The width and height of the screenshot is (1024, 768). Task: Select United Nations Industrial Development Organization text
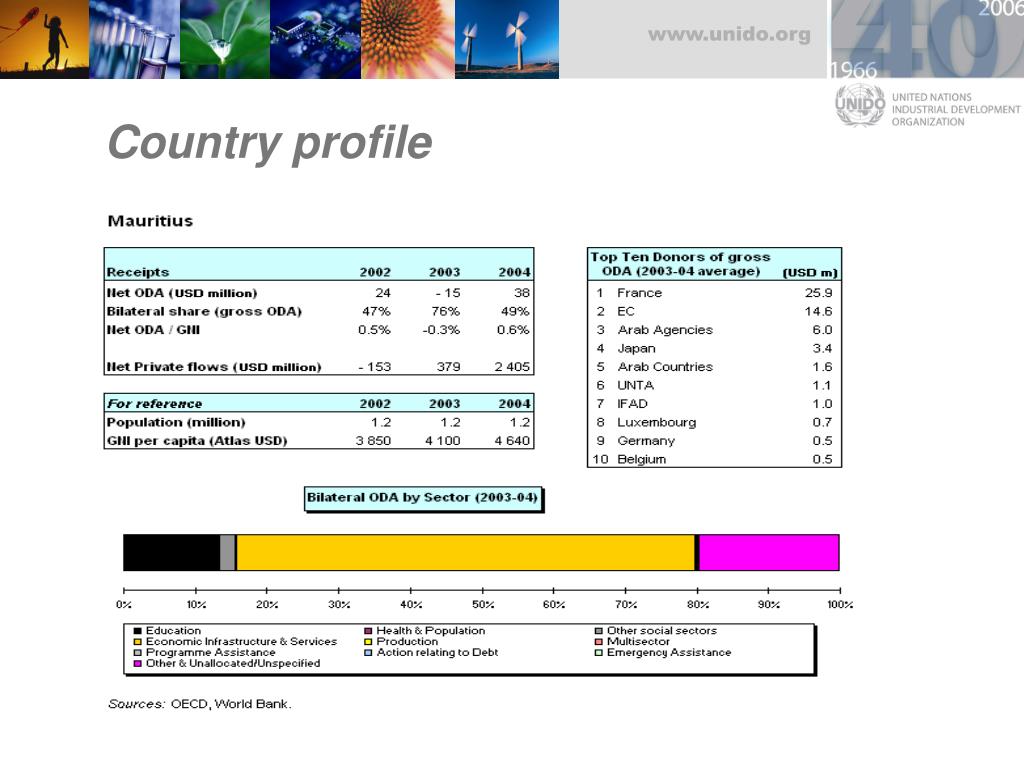(x=956, y=109)
